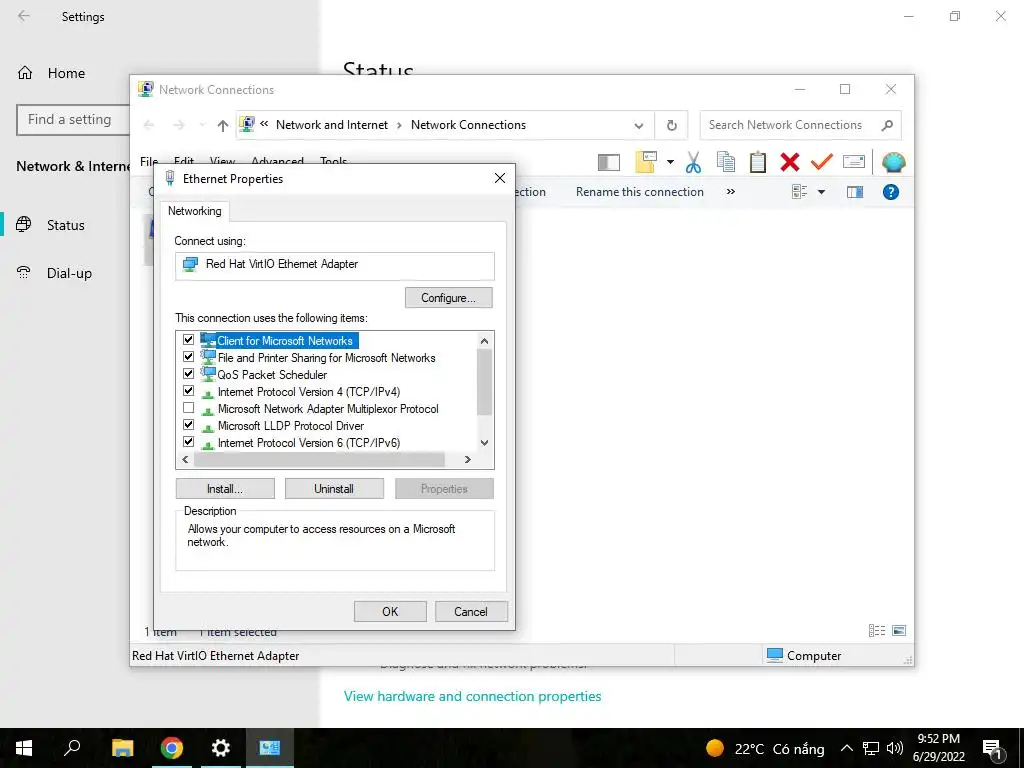The height and width of the screenshot is (768, 1024).
Task: Open View hardware and connection properties link
Action: point(472,696)
